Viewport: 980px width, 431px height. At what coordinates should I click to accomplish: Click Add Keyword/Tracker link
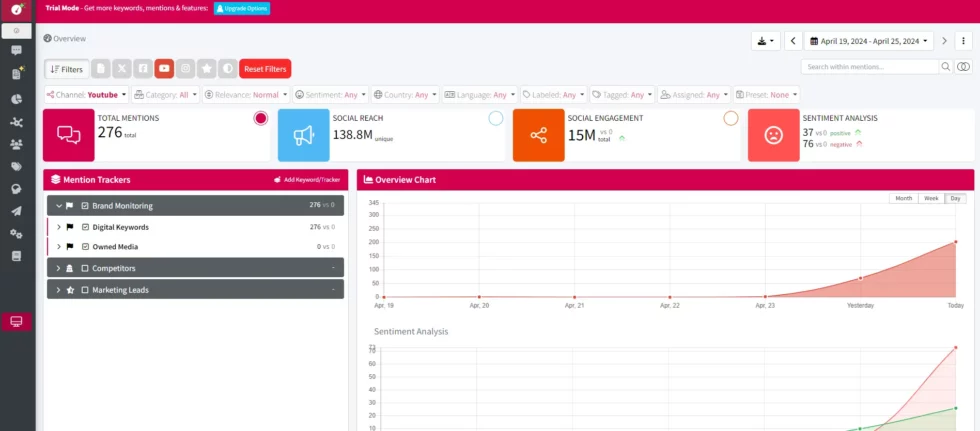click(x=307, y=180)
